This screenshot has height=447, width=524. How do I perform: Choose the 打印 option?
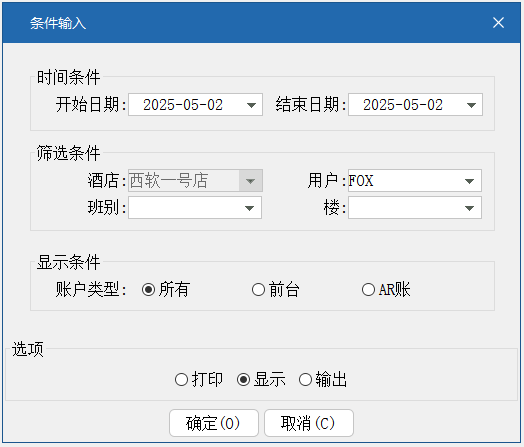pos(181,380)
